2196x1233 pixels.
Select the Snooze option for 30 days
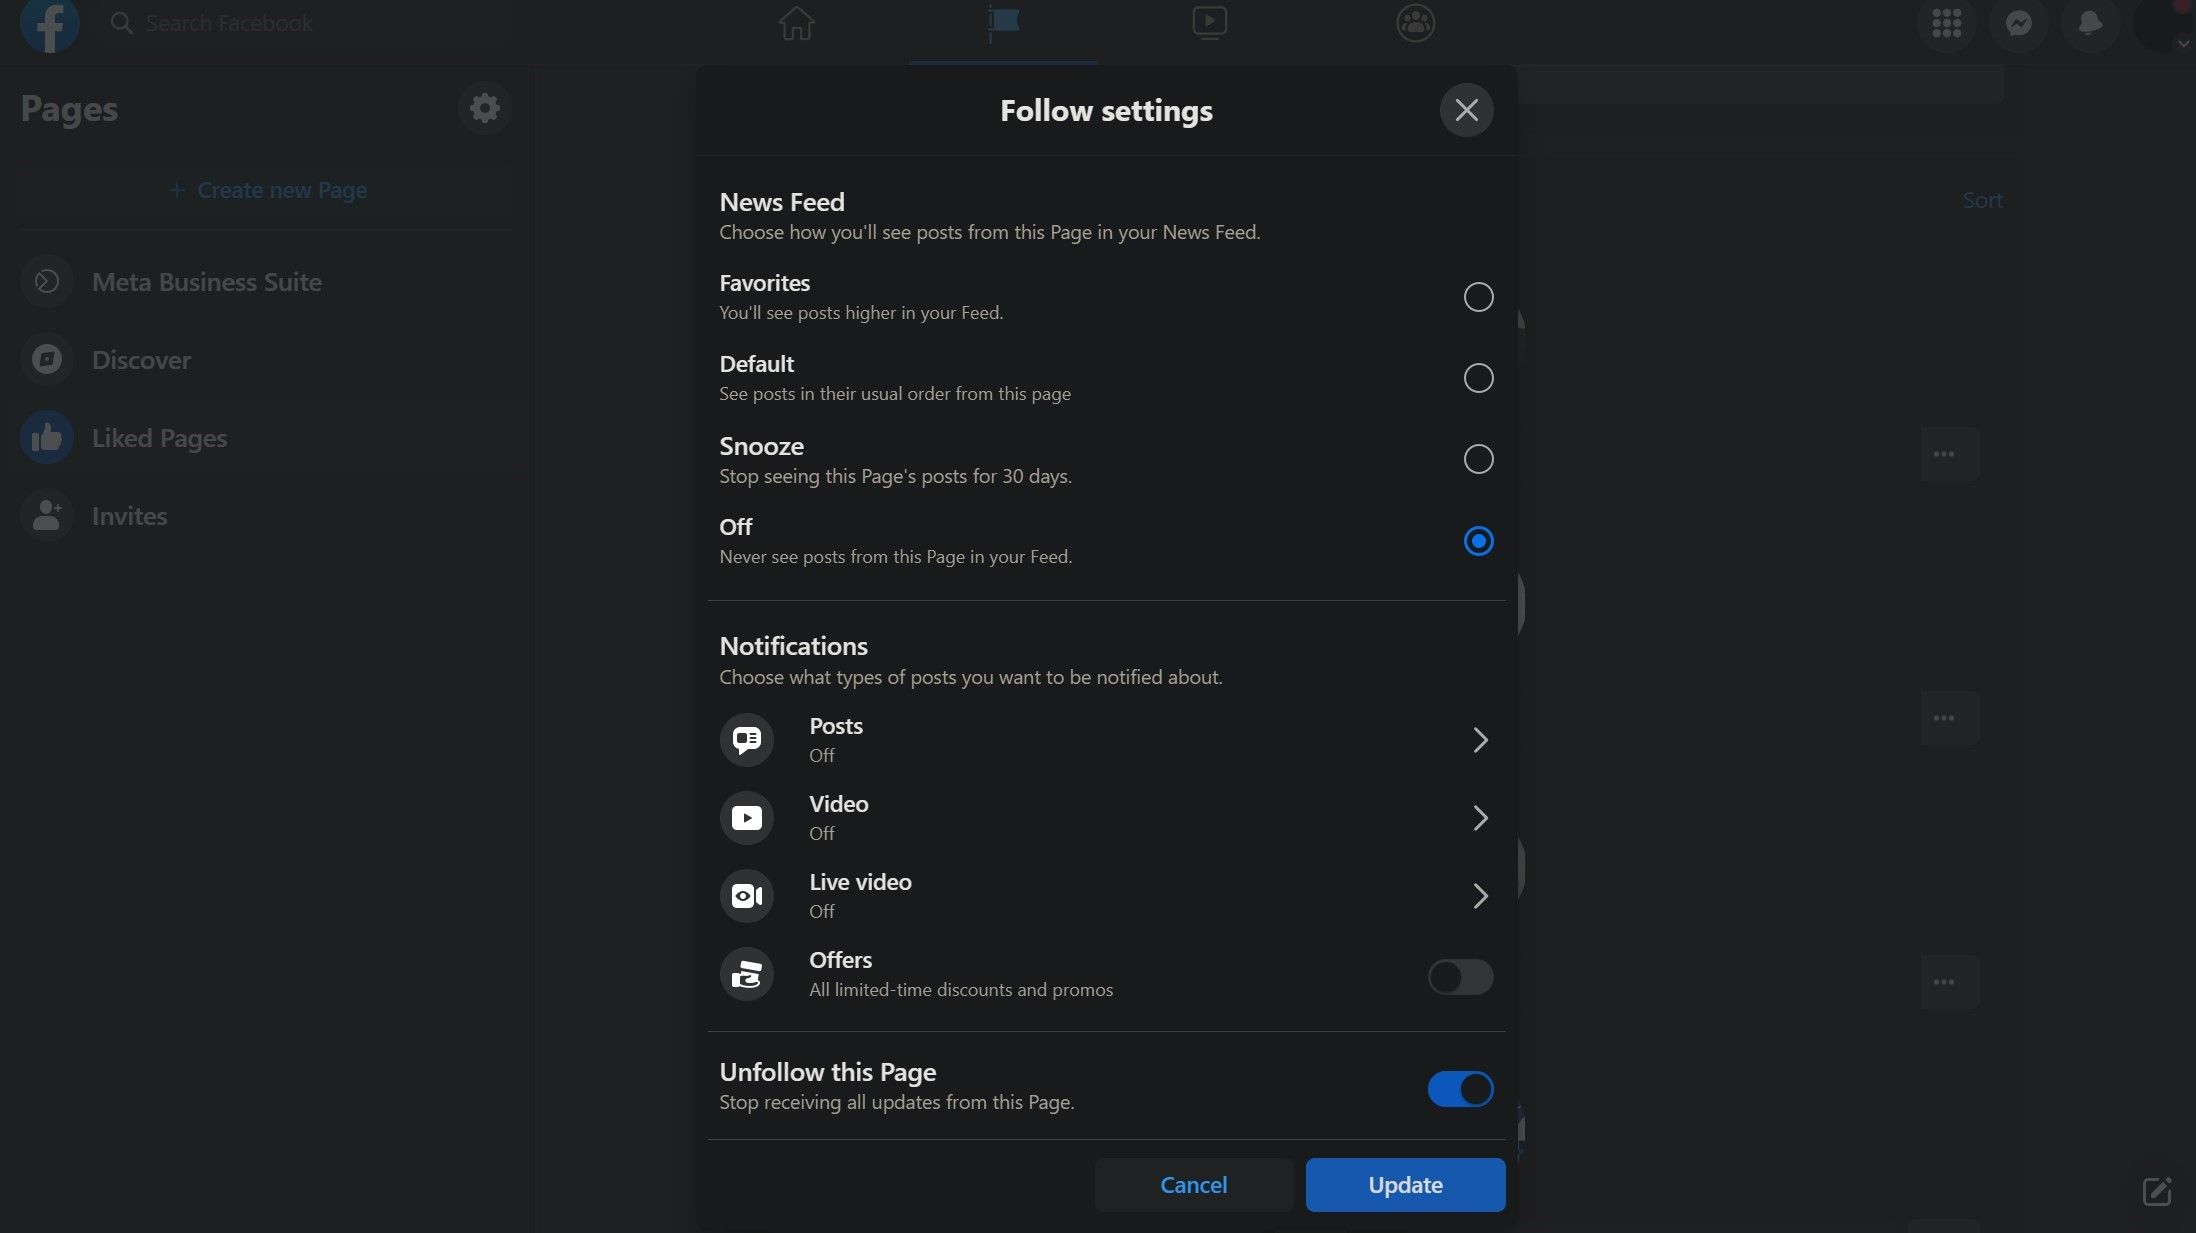pos(1478,458)
